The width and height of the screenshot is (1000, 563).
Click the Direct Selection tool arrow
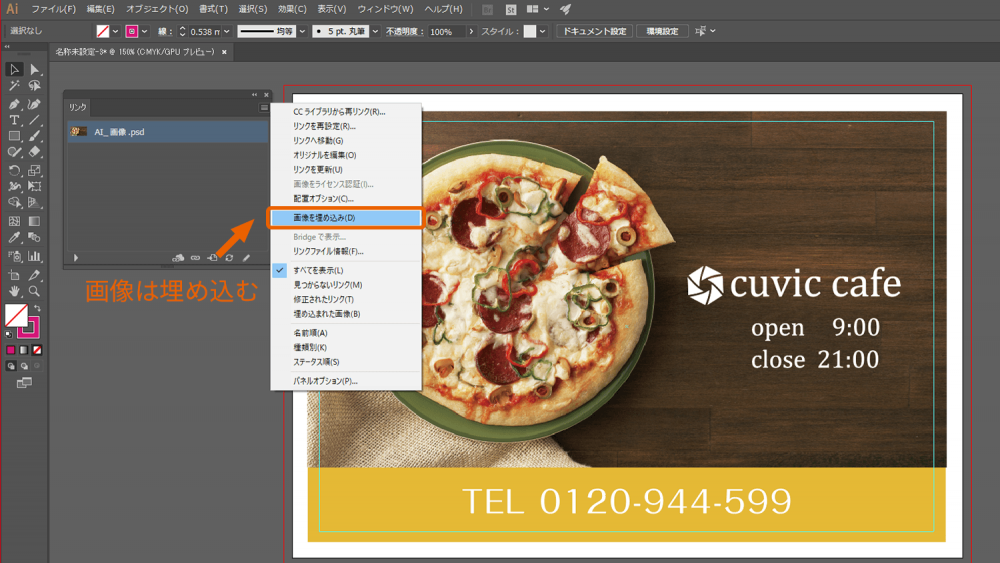(x=34, y=69)
